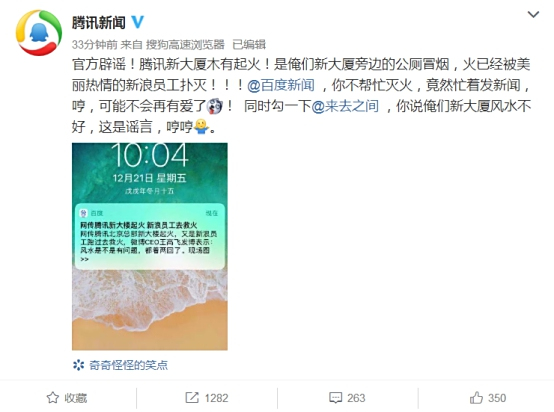Expand the post options chevron
The image size is (554, 412).
click(533, 14)
